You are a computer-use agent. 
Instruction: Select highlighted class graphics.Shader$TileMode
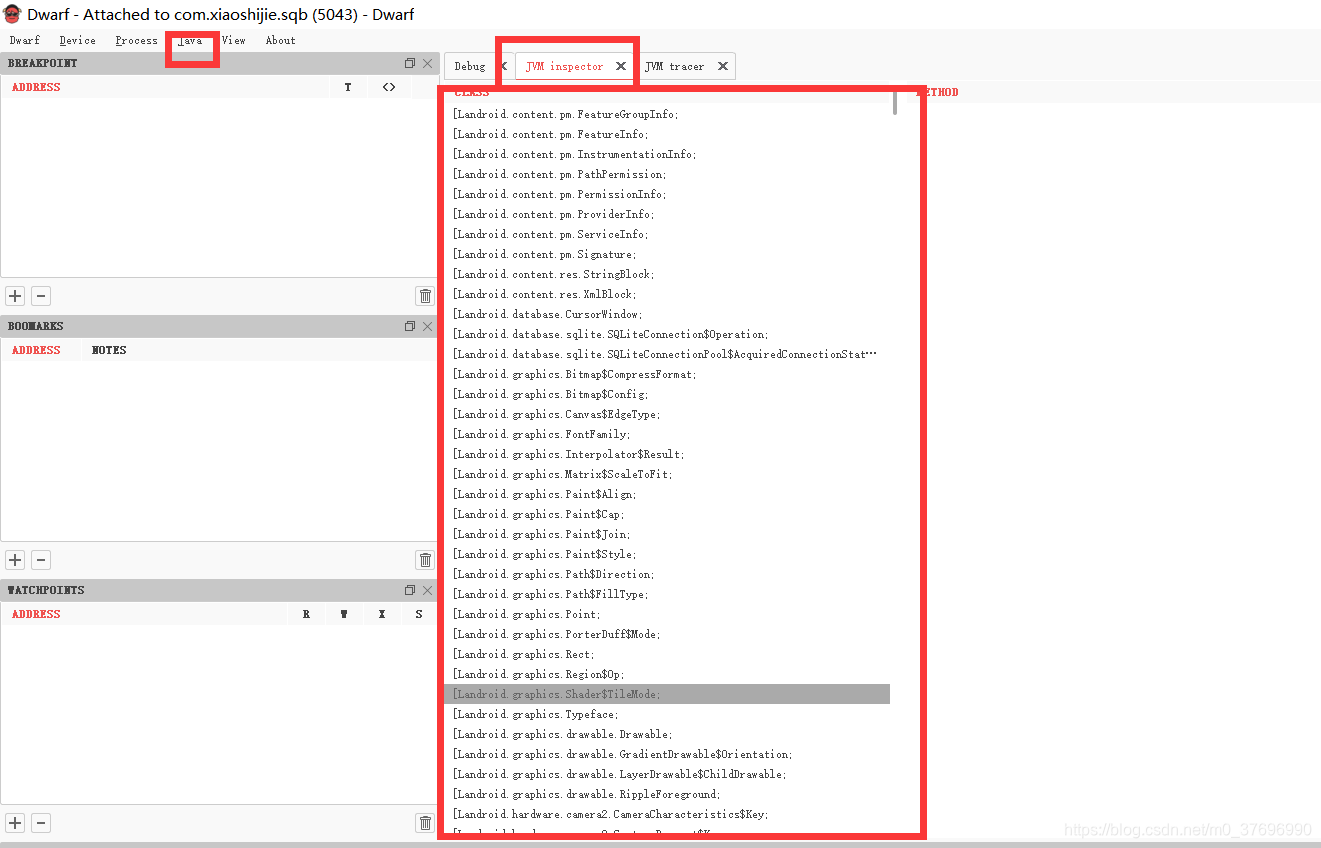tap(667, 694)
